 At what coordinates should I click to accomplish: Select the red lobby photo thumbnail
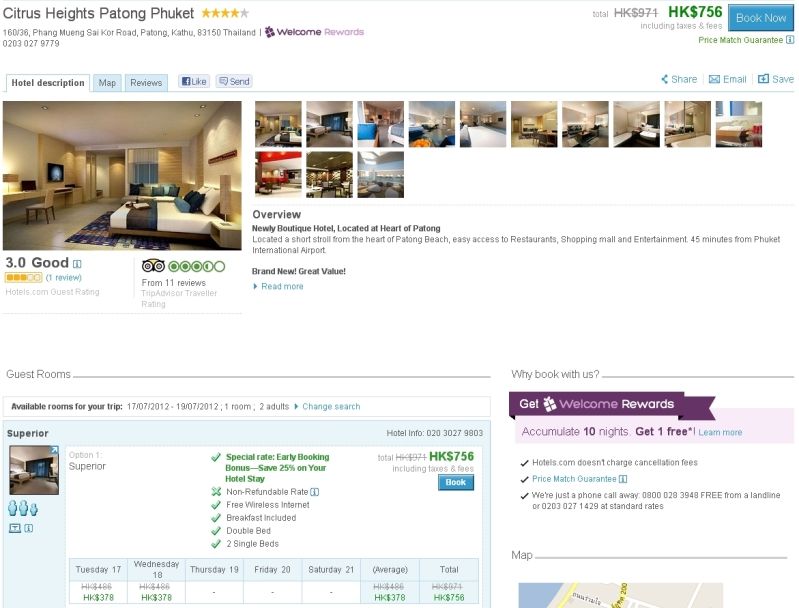coord(278,174)
